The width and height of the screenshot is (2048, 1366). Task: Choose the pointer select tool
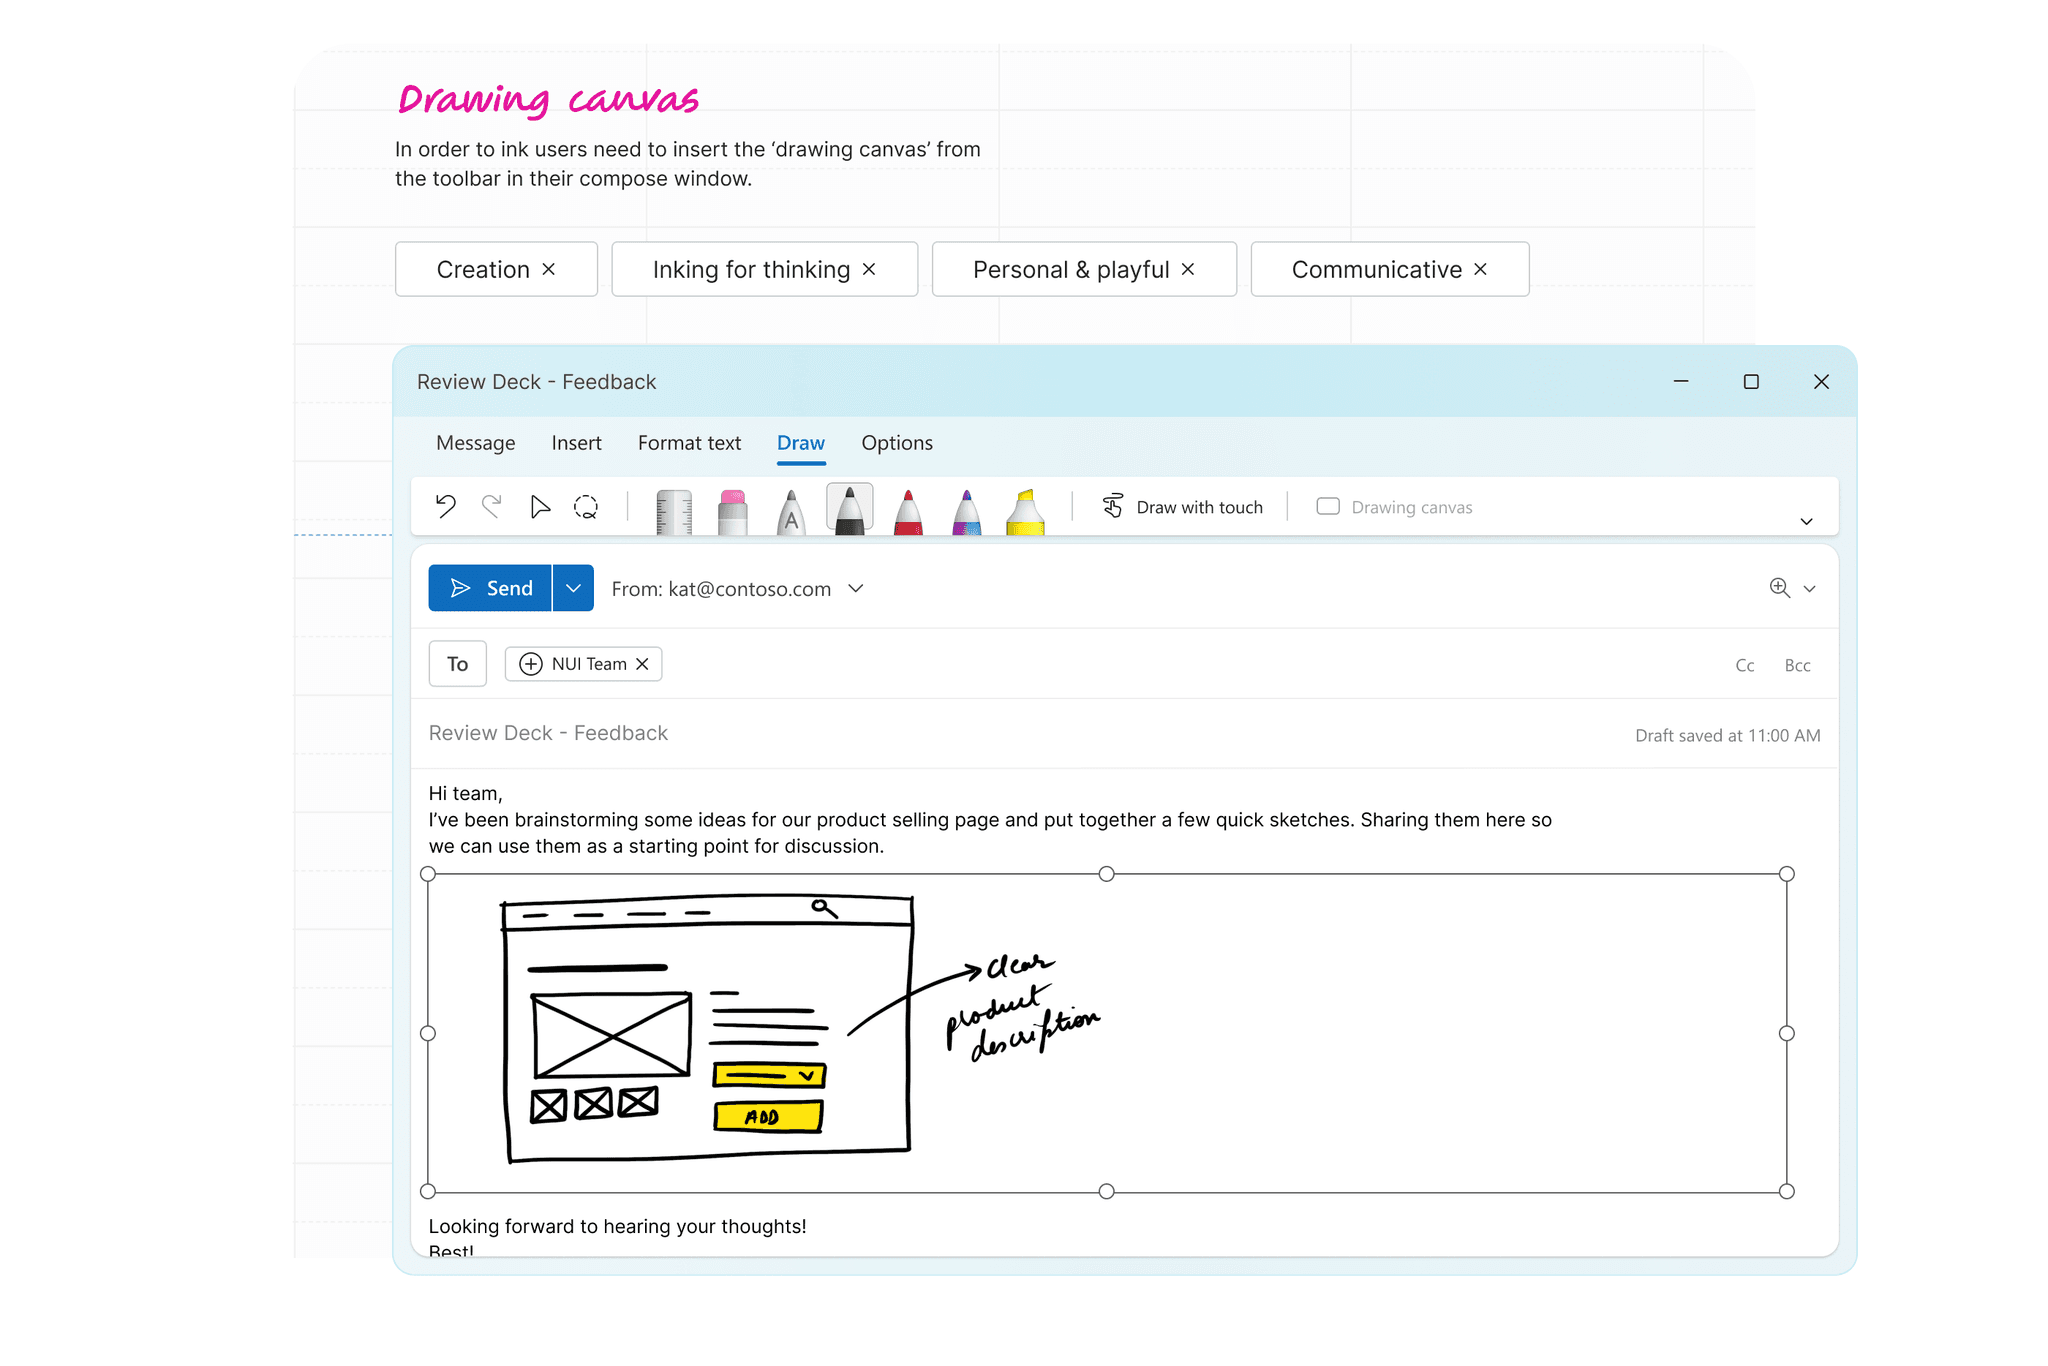(539, 507)
